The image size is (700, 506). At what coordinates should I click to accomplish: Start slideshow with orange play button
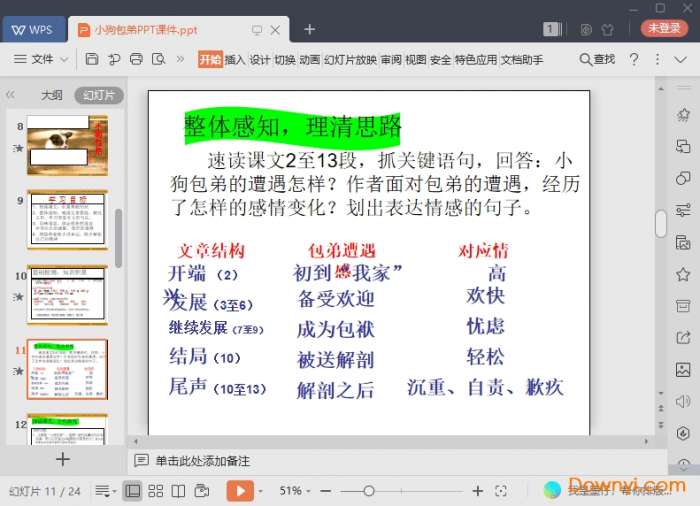pyautogui.click(x=240, y=491)
